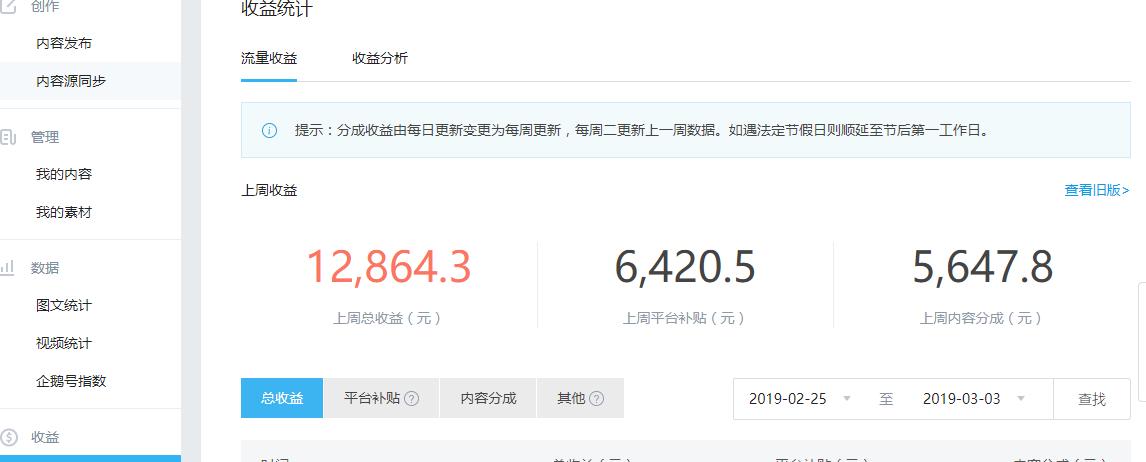Viewport: 1146px width, 462px height.
Task: Switch to the 流量收益 tab
Action: (269, 58)
